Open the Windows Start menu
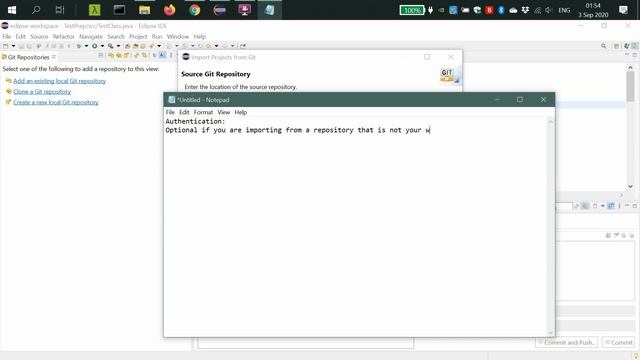Screen dimensions: 640x360 (12, 10)
